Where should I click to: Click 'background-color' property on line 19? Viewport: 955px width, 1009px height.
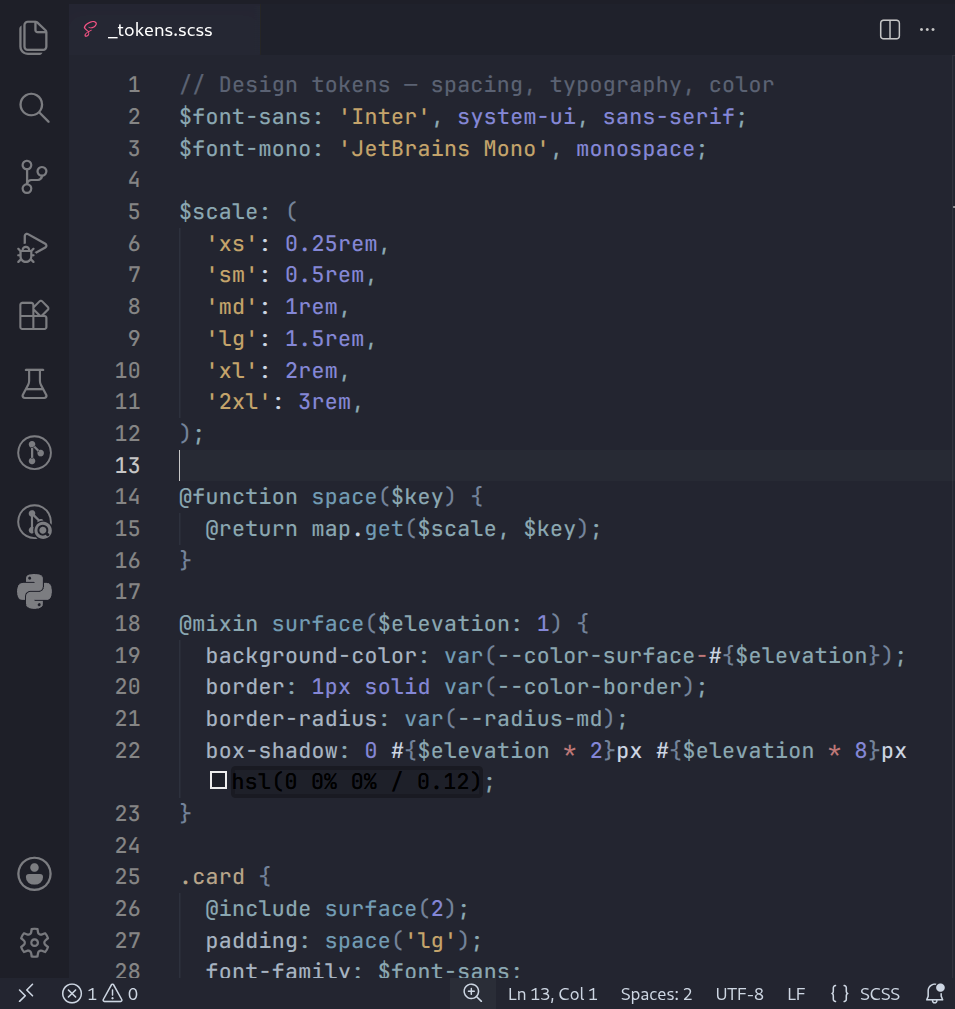311,656
